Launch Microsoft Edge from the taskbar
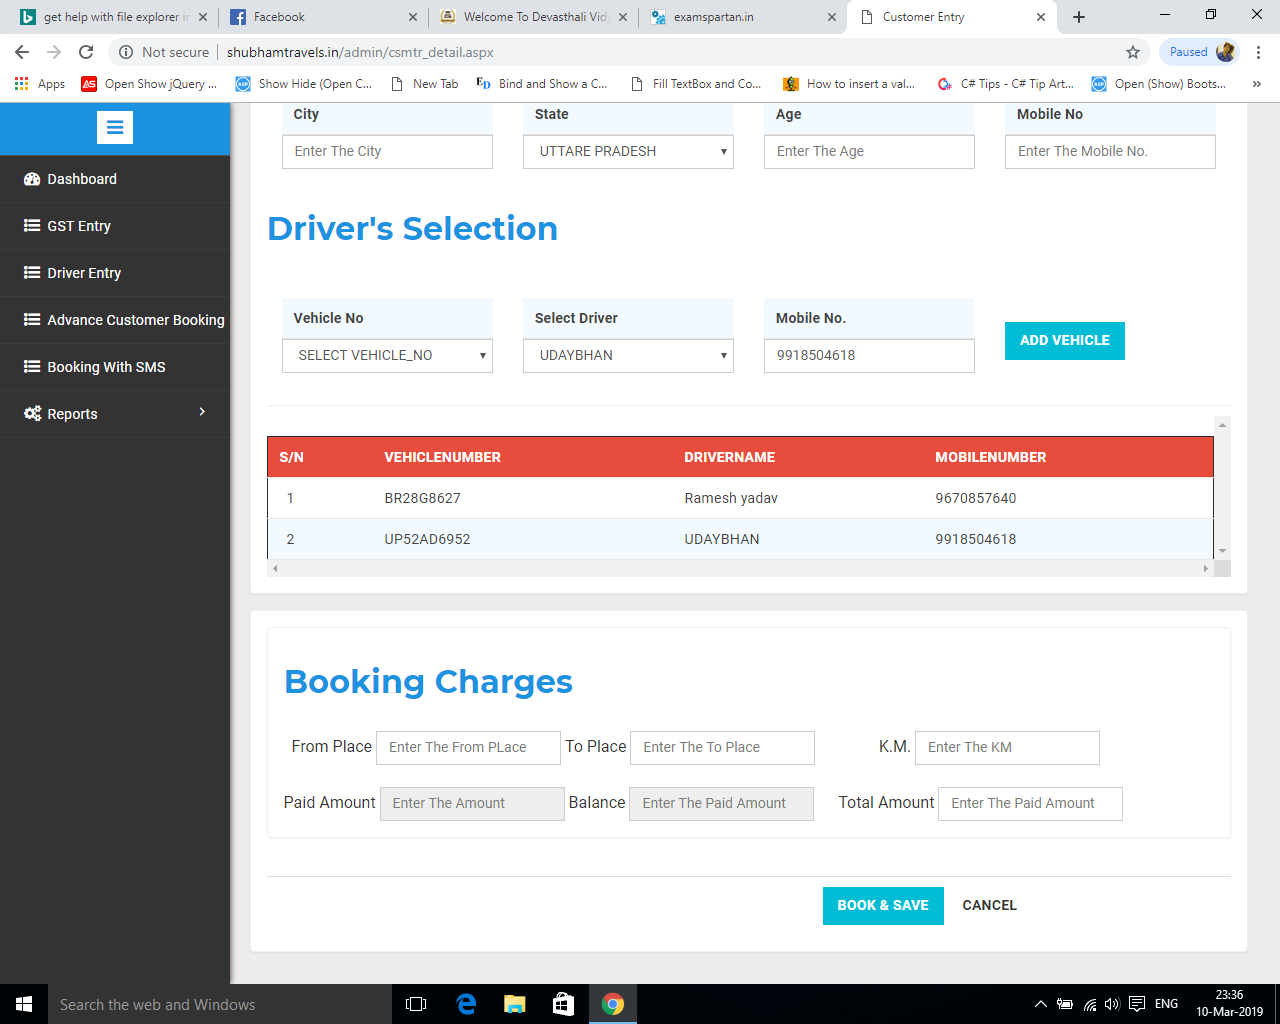 (x=466, y=1004)
